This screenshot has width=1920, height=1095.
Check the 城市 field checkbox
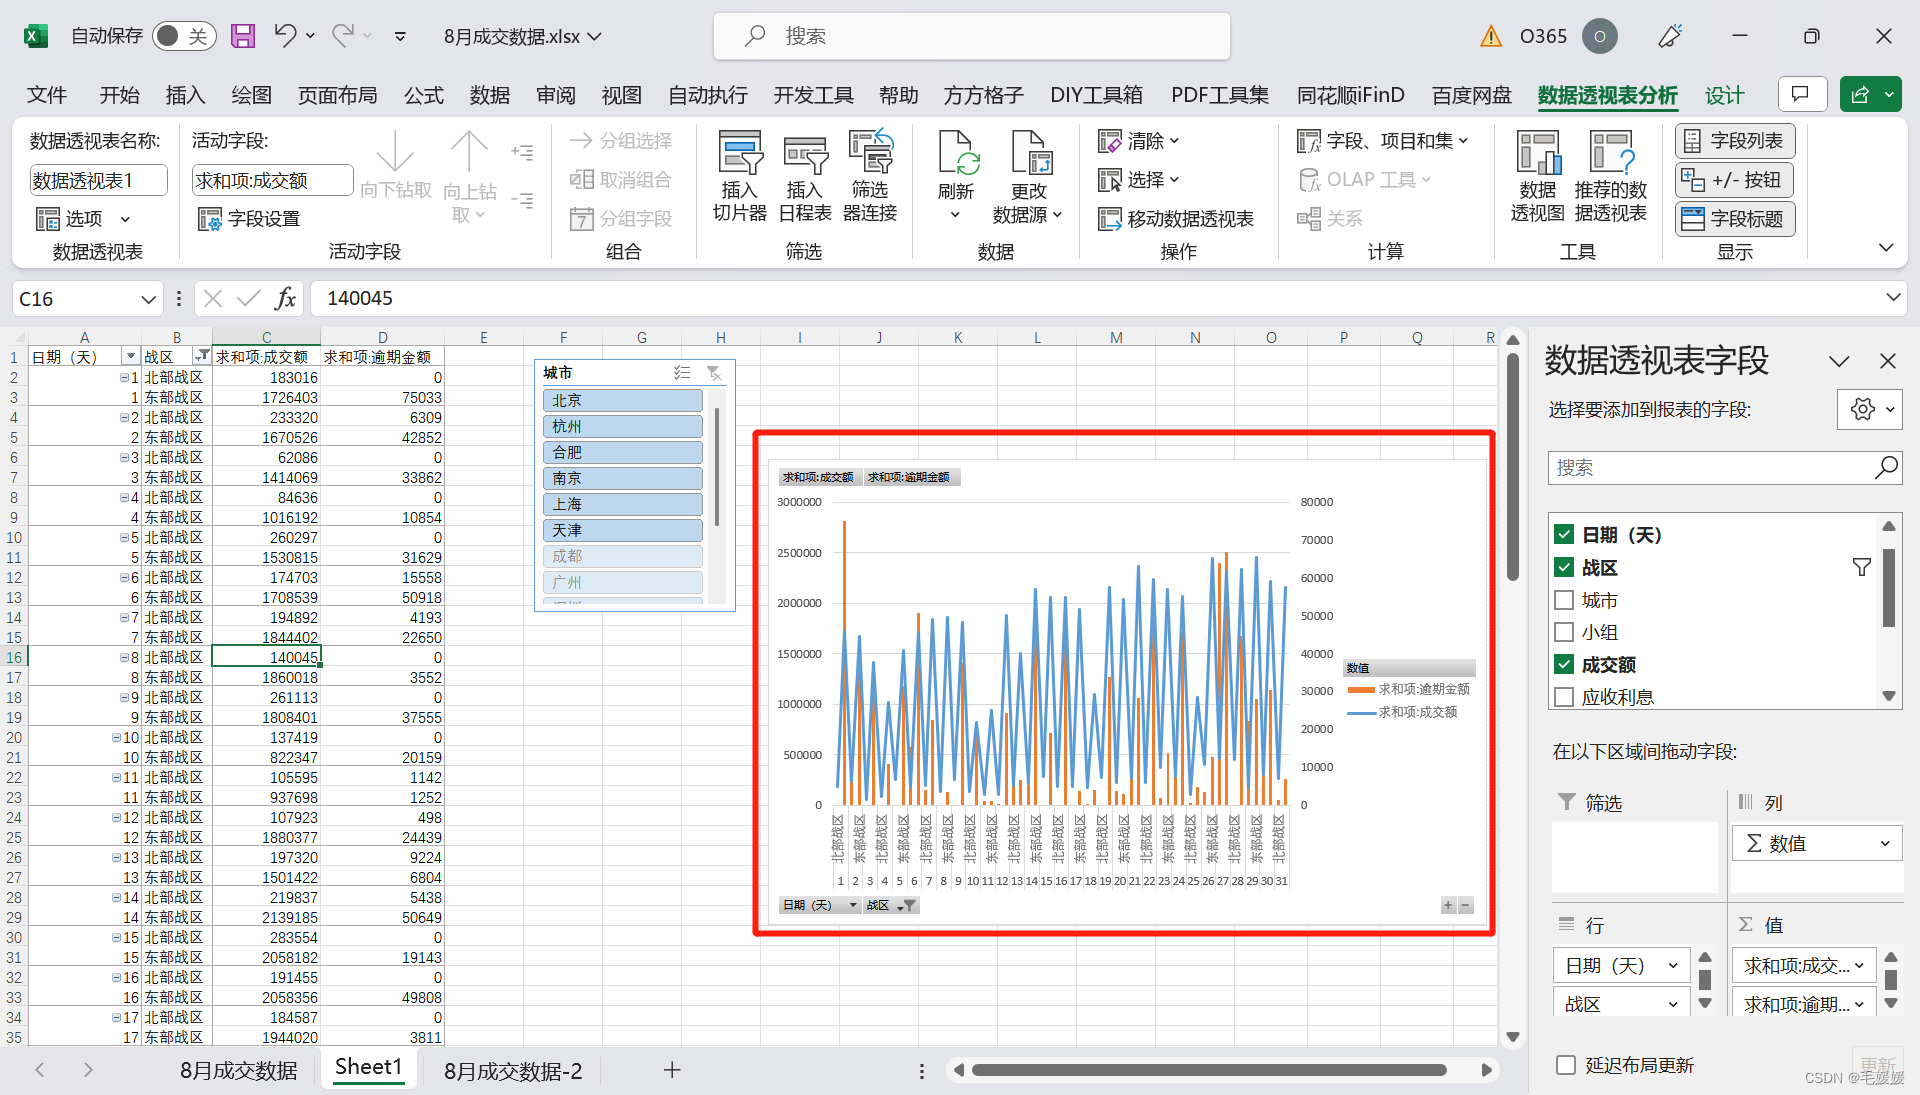coord(1565,600)
